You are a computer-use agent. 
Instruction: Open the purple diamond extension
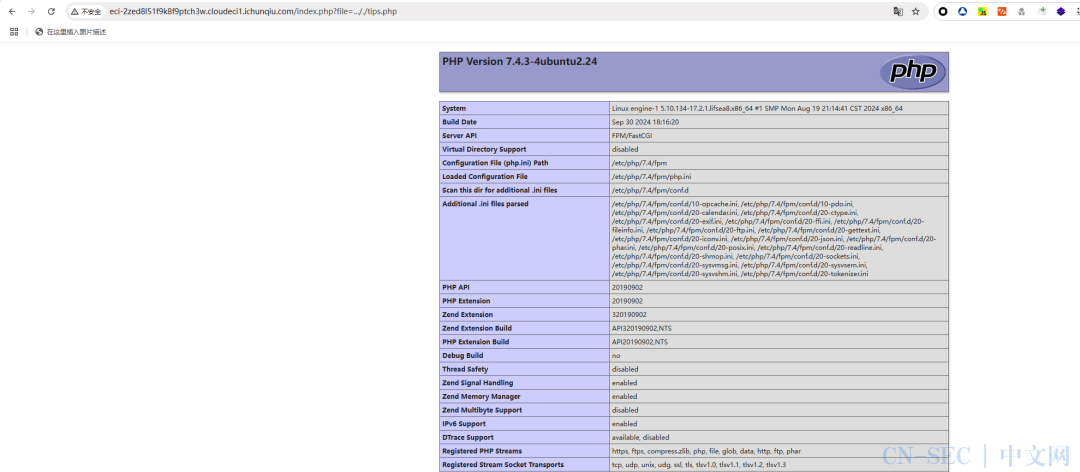(1061, 12)
